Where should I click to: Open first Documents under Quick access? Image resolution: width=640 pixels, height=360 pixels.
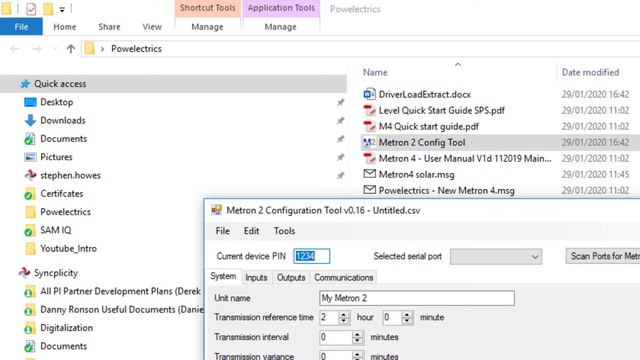click(x=63, y=139)
